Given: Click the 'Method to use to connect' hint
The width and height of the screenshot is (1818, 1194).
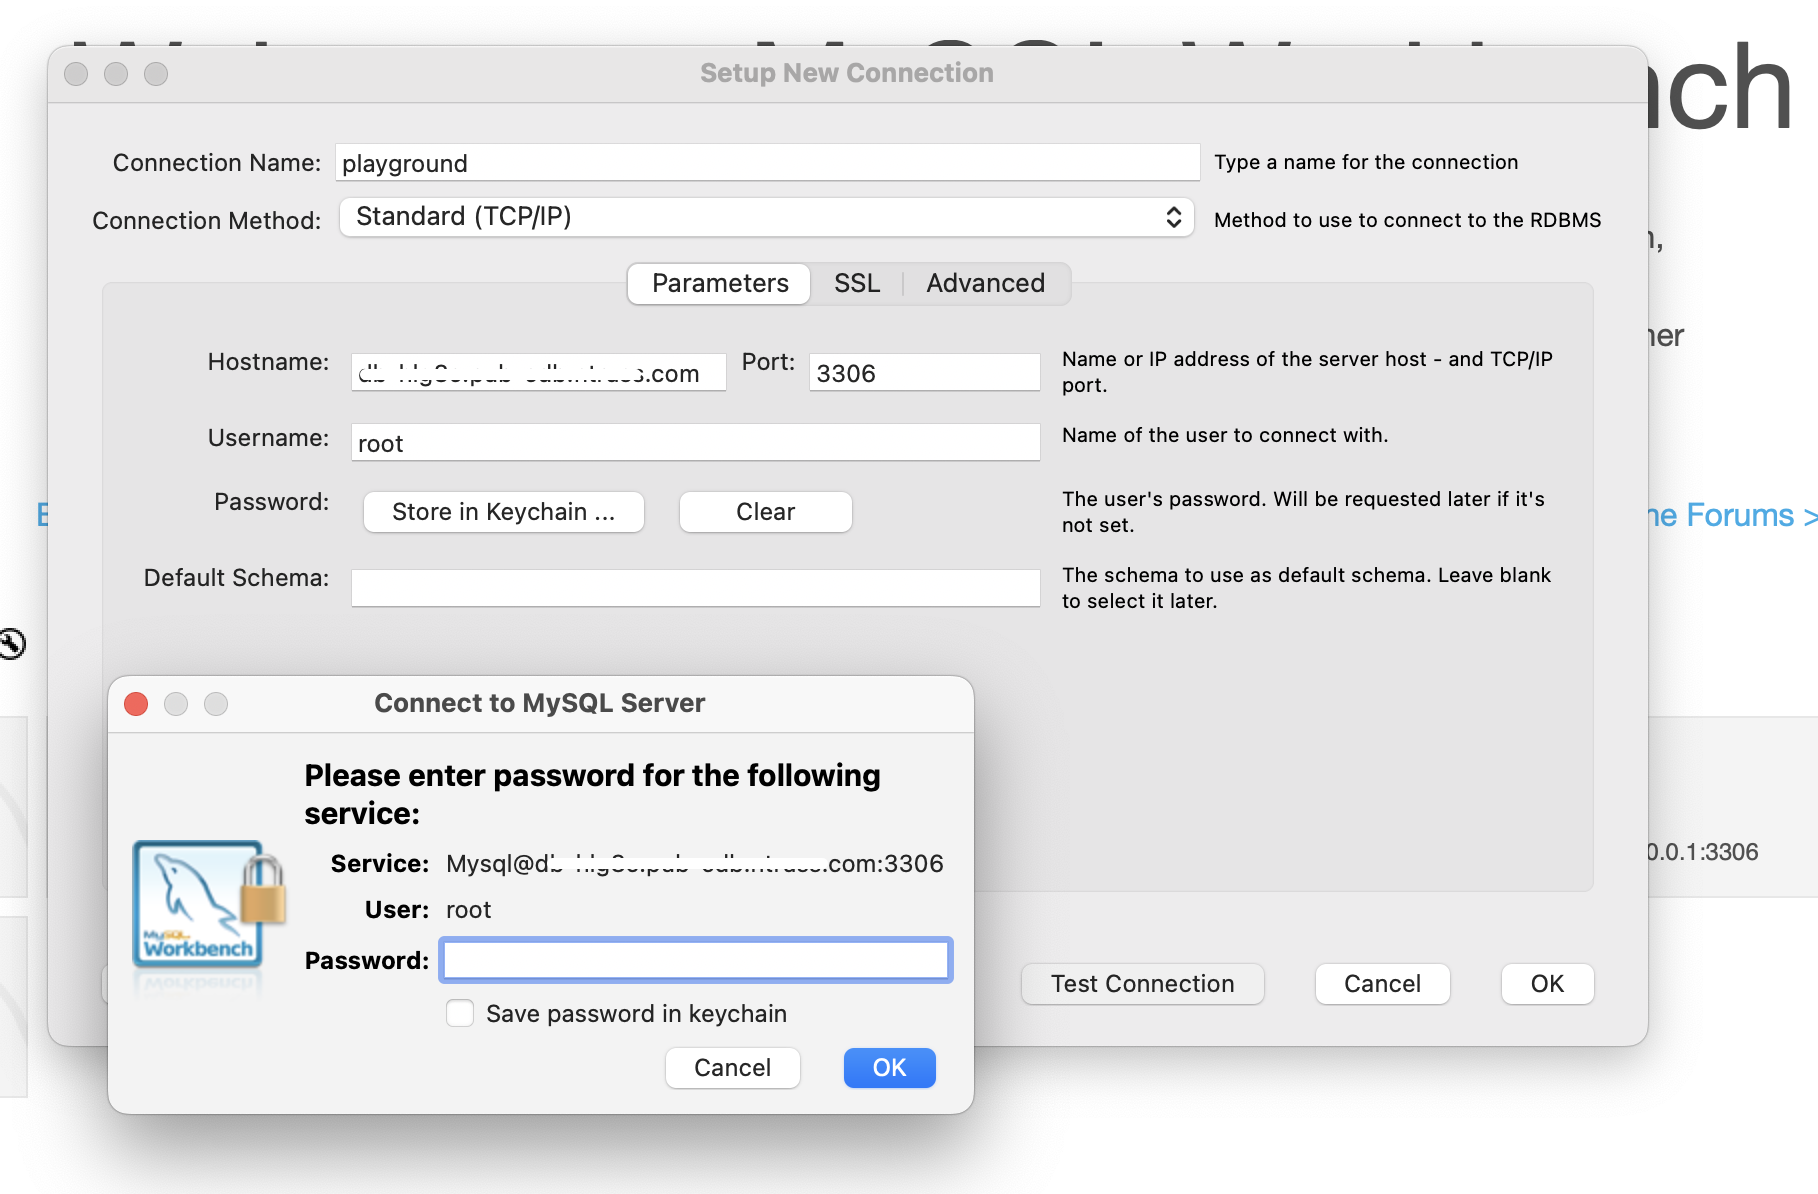Looking at the screenshot, I should (x=1408, y=220).
